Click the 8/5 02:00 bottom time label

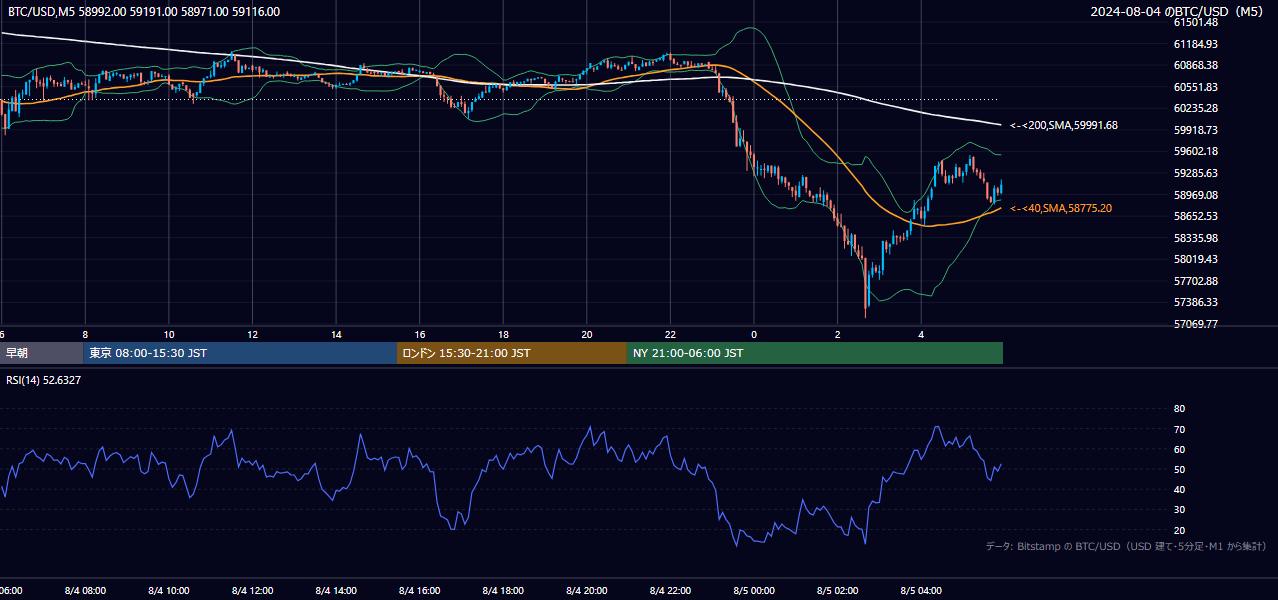(x=838, y=591)
